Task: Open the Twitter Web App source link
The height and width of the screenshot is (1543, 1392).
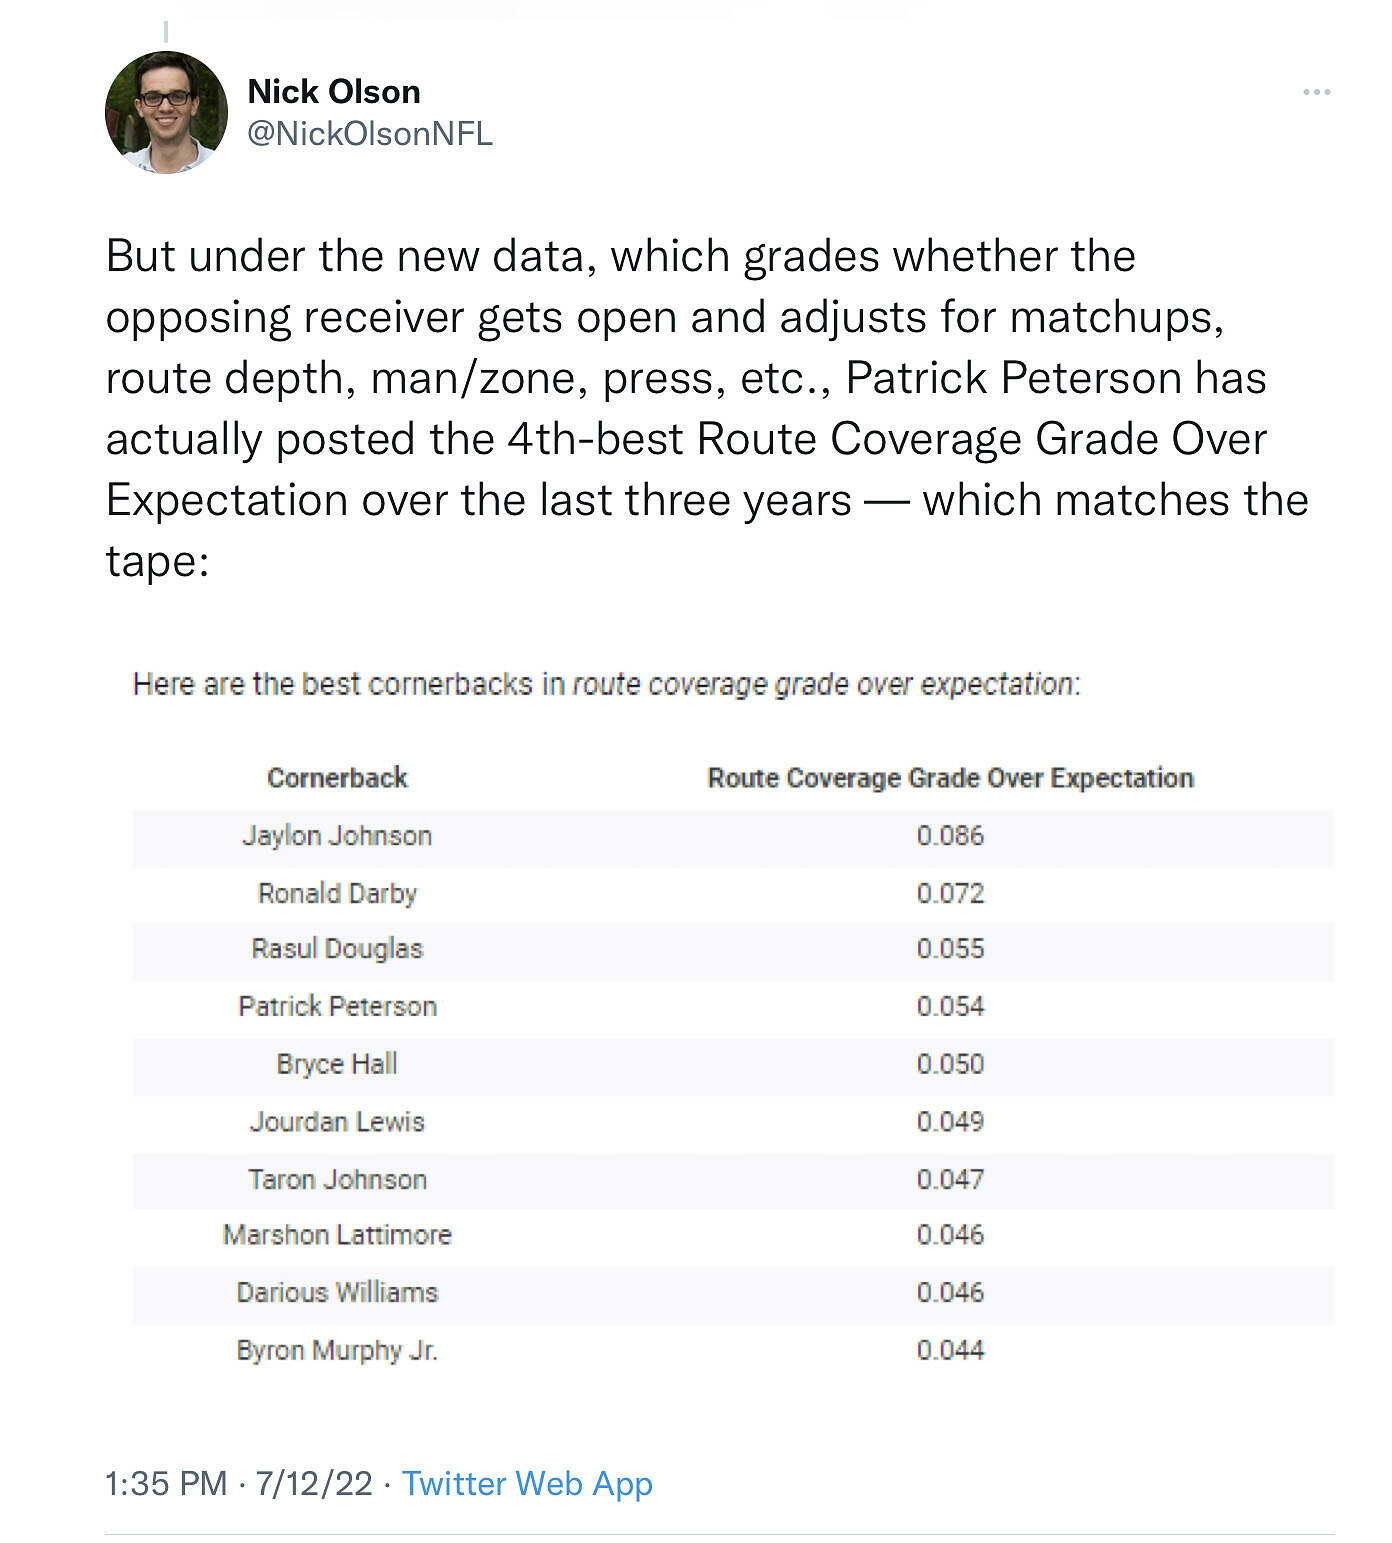Action: [527, 1483]
